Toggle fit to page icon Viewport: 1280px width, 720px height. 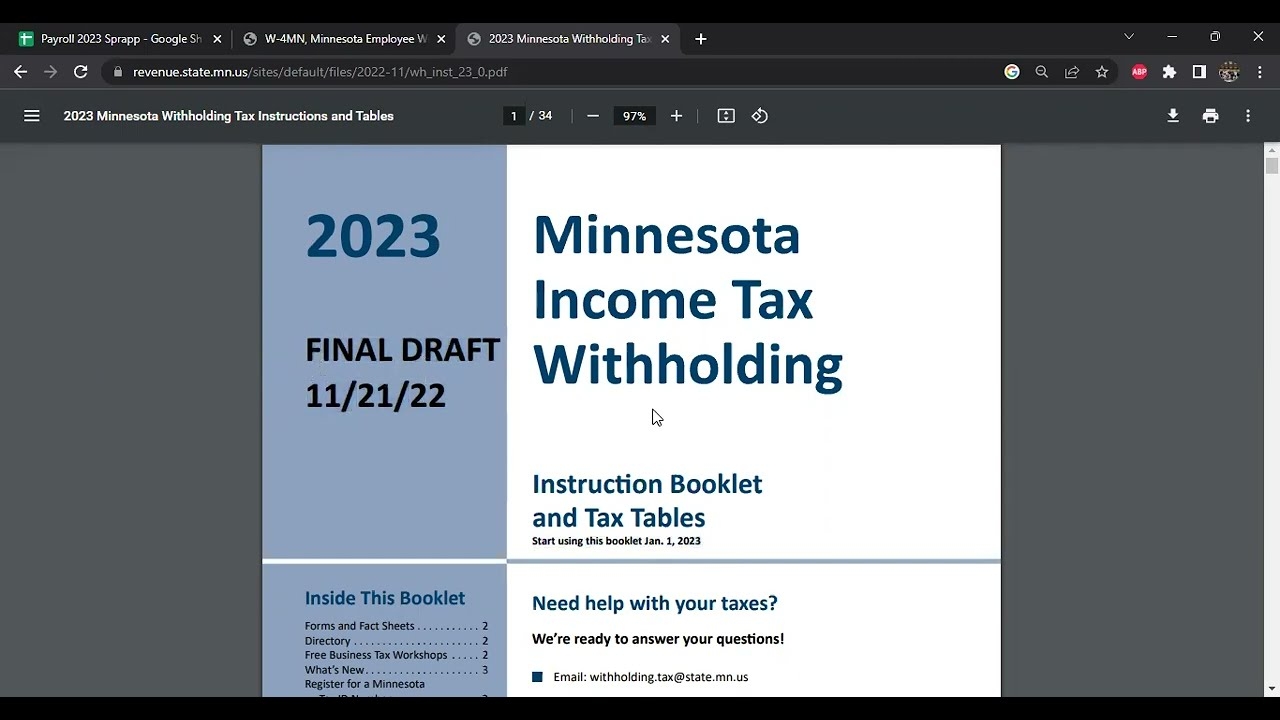coord(726,116)
